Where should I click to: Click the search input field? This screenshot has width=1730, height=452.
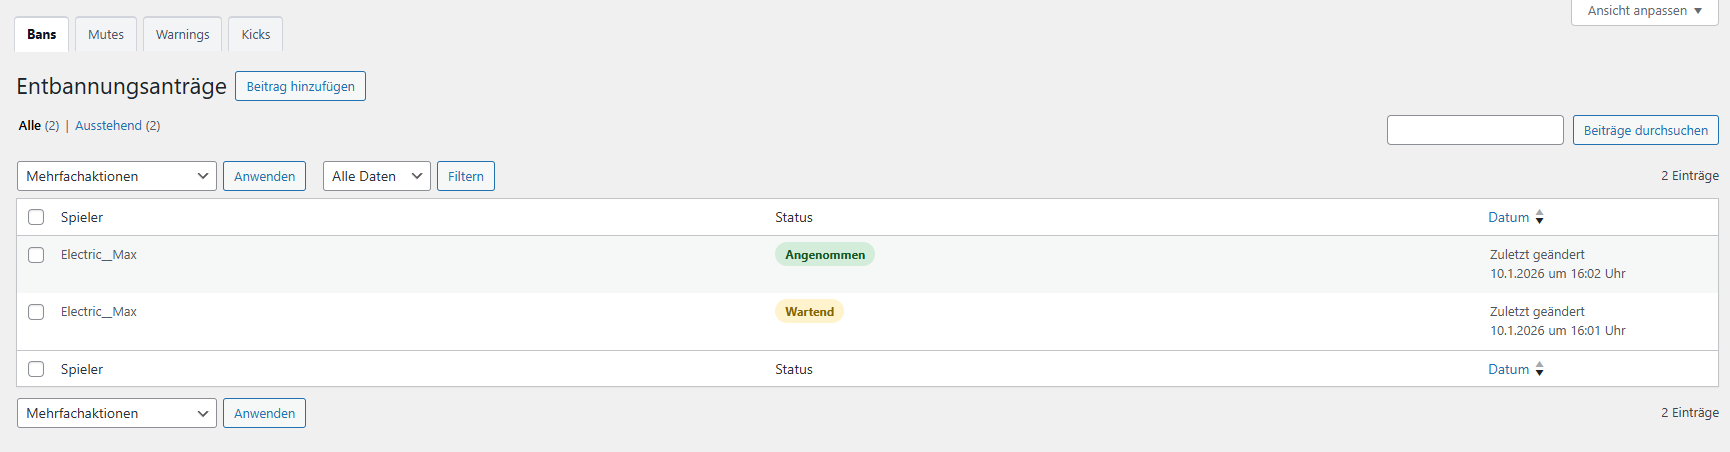click(x=1474, y=130)
